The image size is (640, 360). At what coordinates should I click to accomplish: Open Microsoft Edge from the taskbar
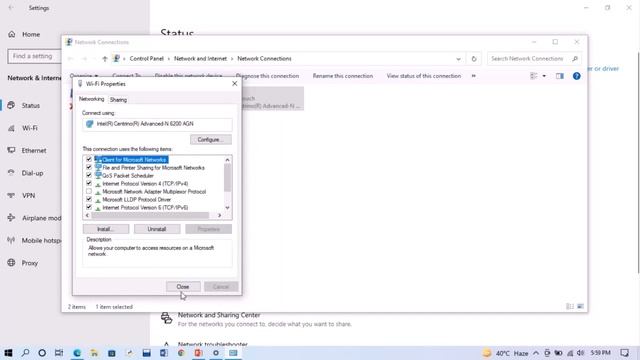click(x=77, y=353)
